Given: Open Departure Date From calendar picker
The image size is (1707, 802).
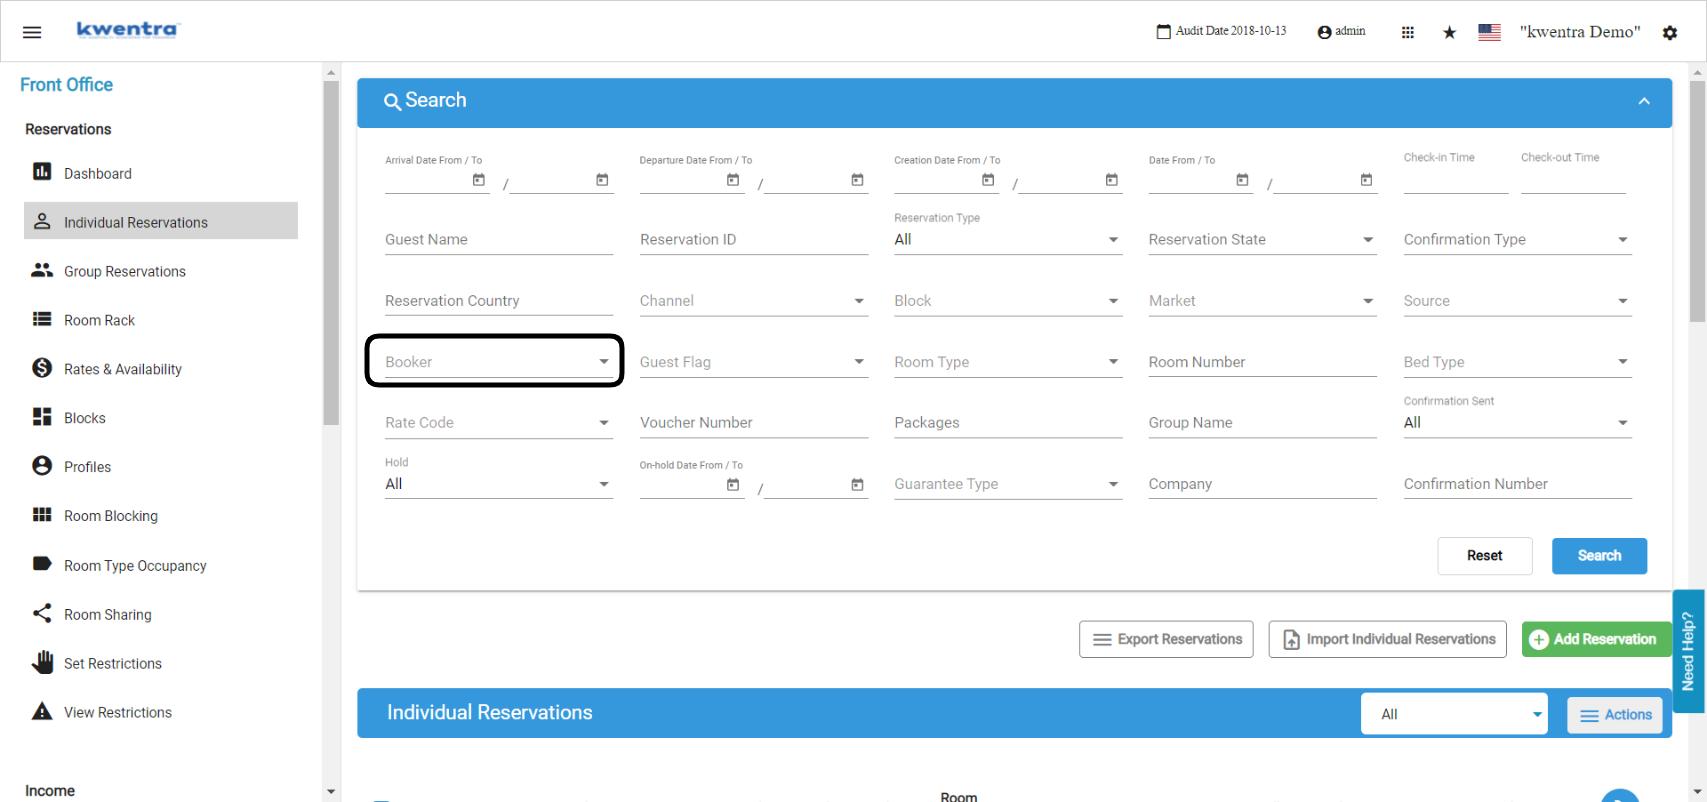Looking at the screenshot, I should [x=733, y=180].
